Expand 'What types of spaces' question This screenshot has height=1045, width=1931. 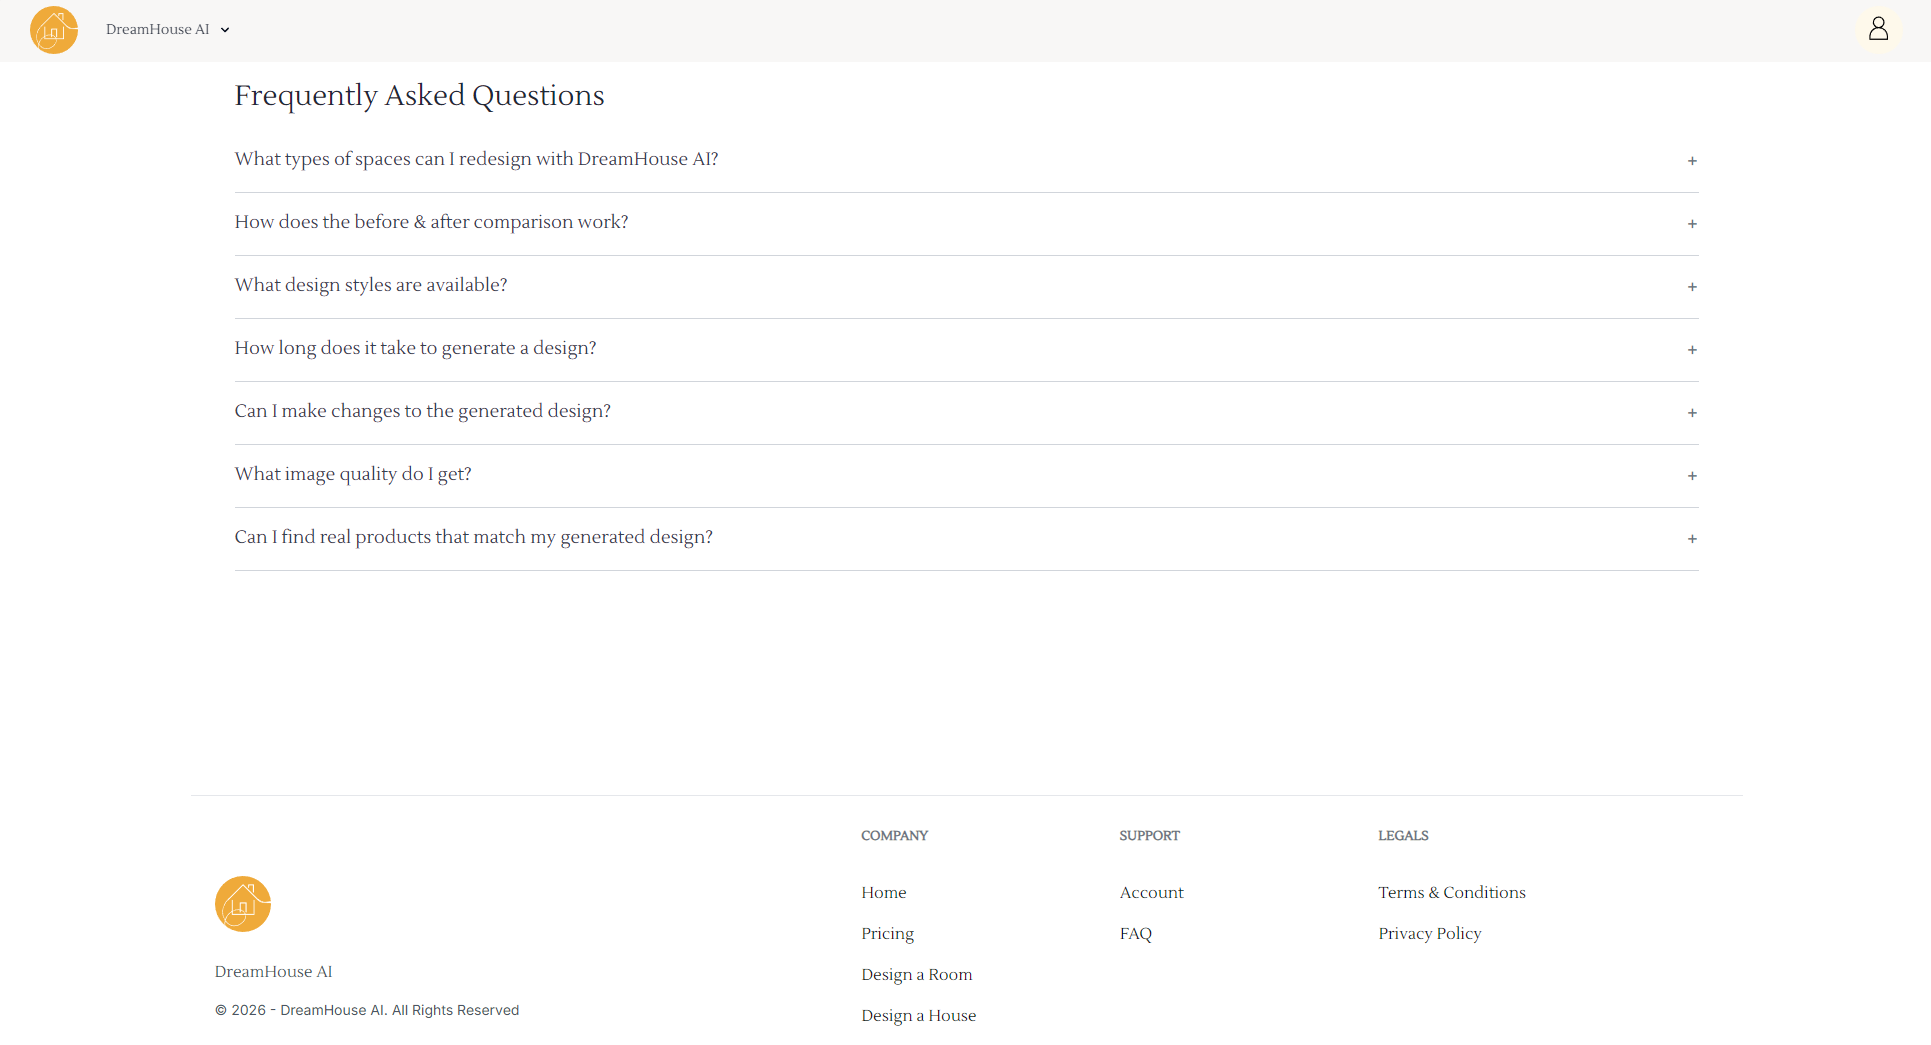click(x=476, y=159)
